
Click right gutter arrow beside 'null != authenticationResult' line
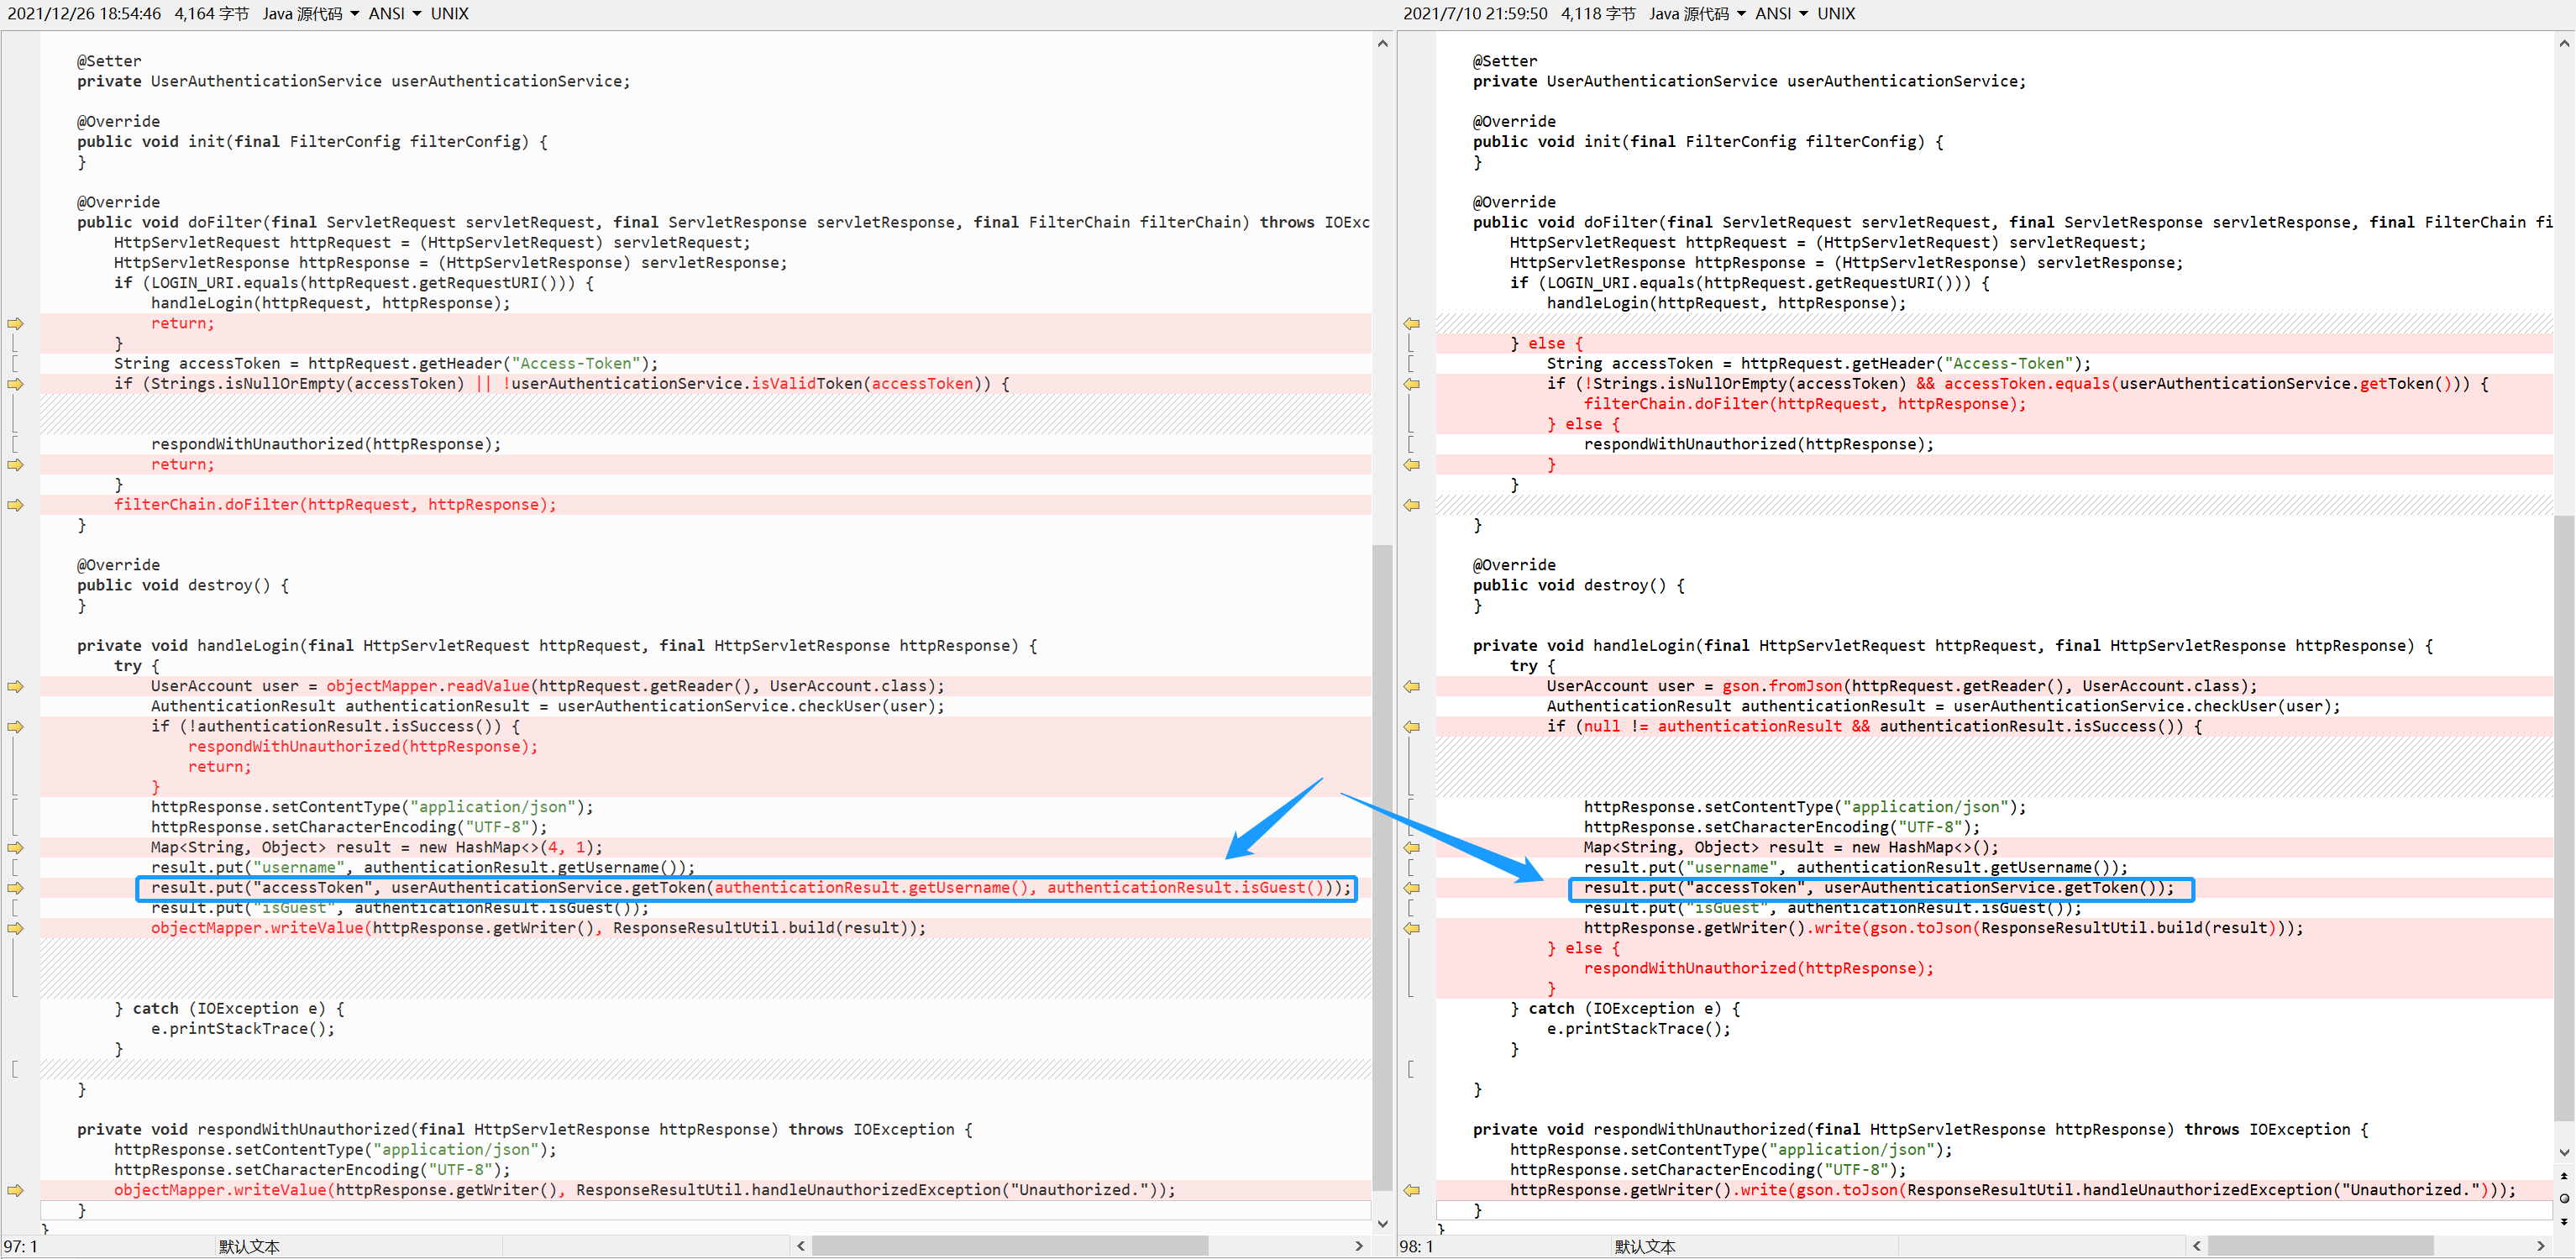tap(1411, 727)
